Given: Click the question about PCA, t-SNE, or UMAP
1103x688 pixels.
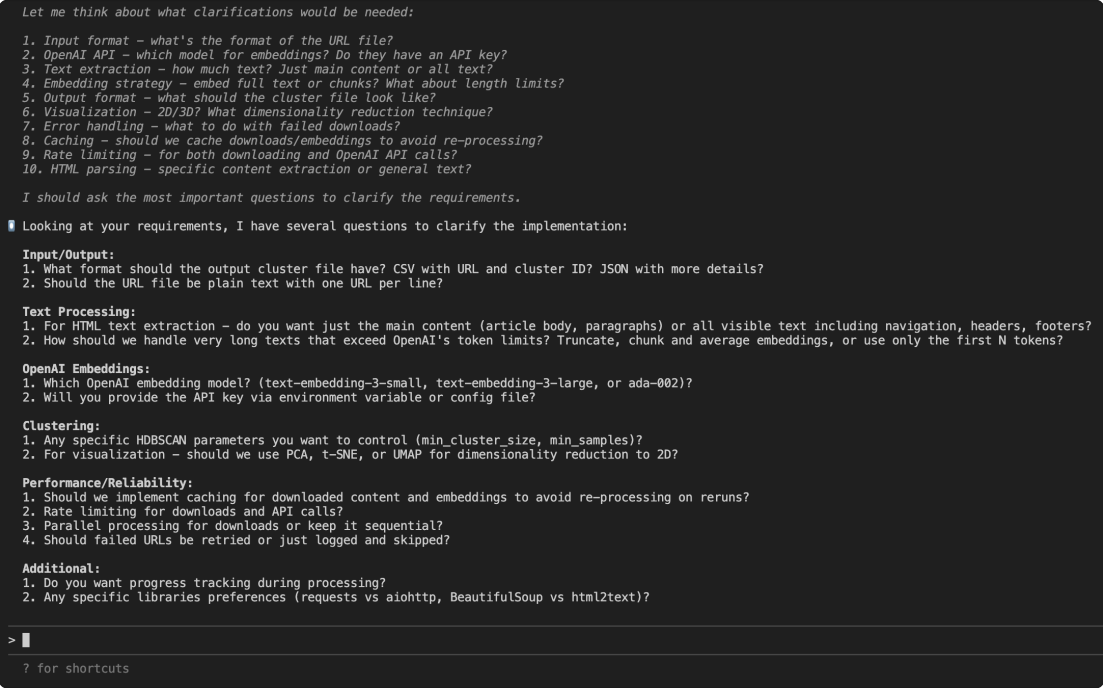Looking at the screenshot, I should [x=350, y=454].
